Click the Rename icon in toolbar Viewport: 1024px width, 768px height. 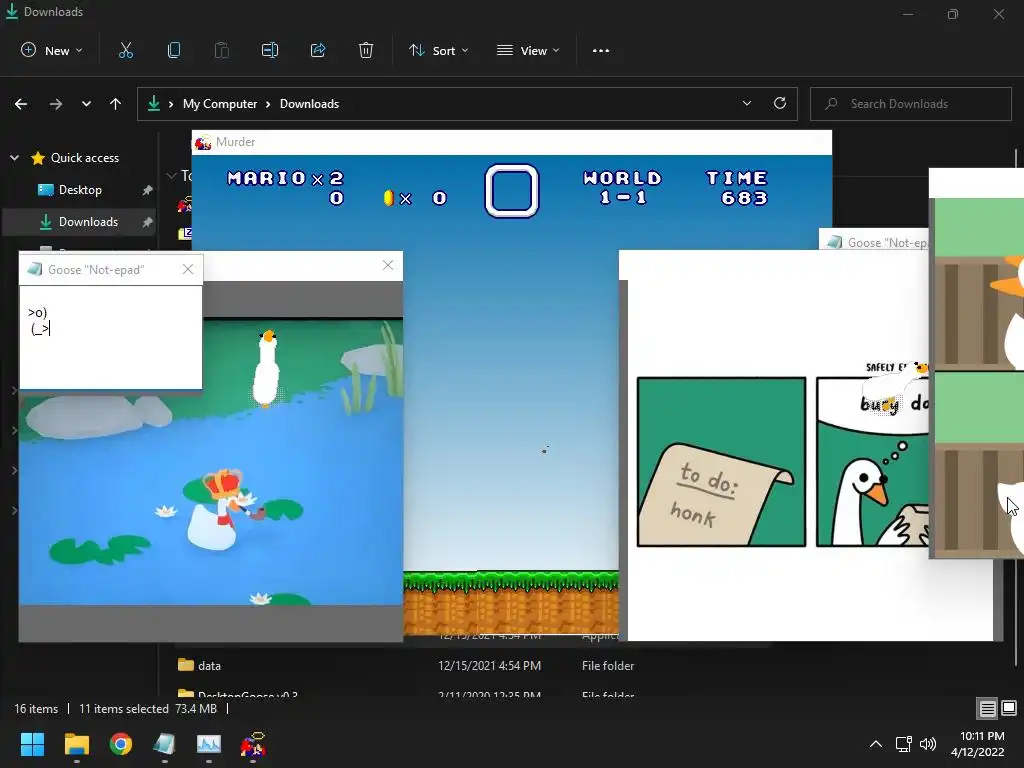[270, 50]
